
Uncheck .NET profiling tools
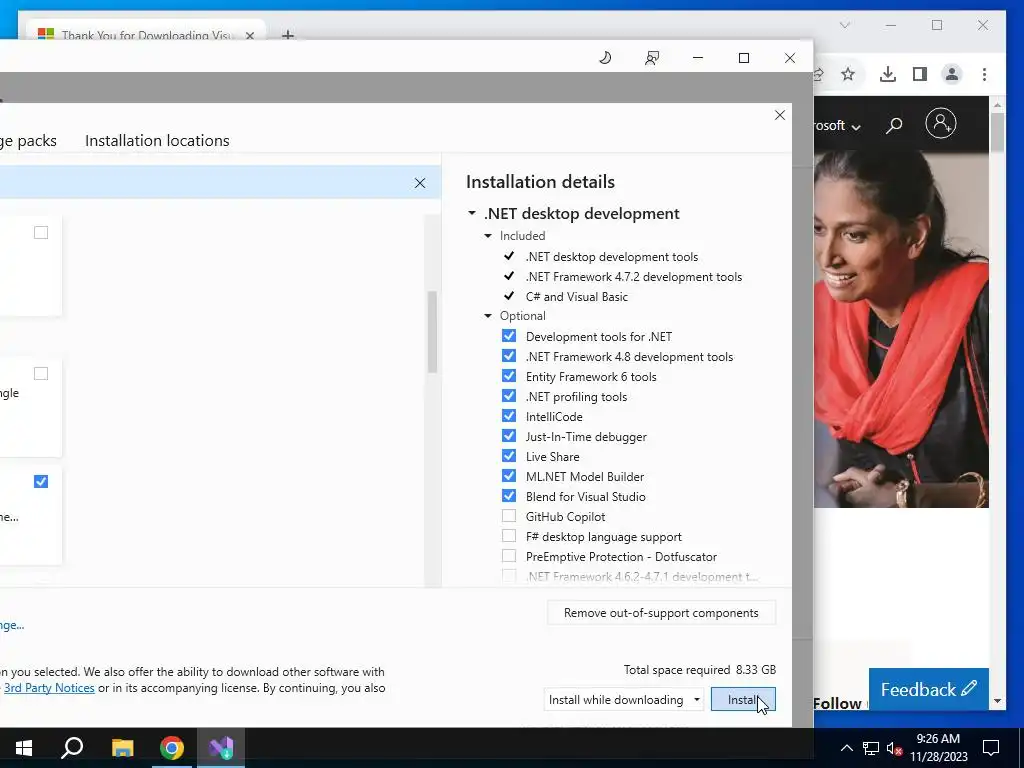tap(509, 396)
